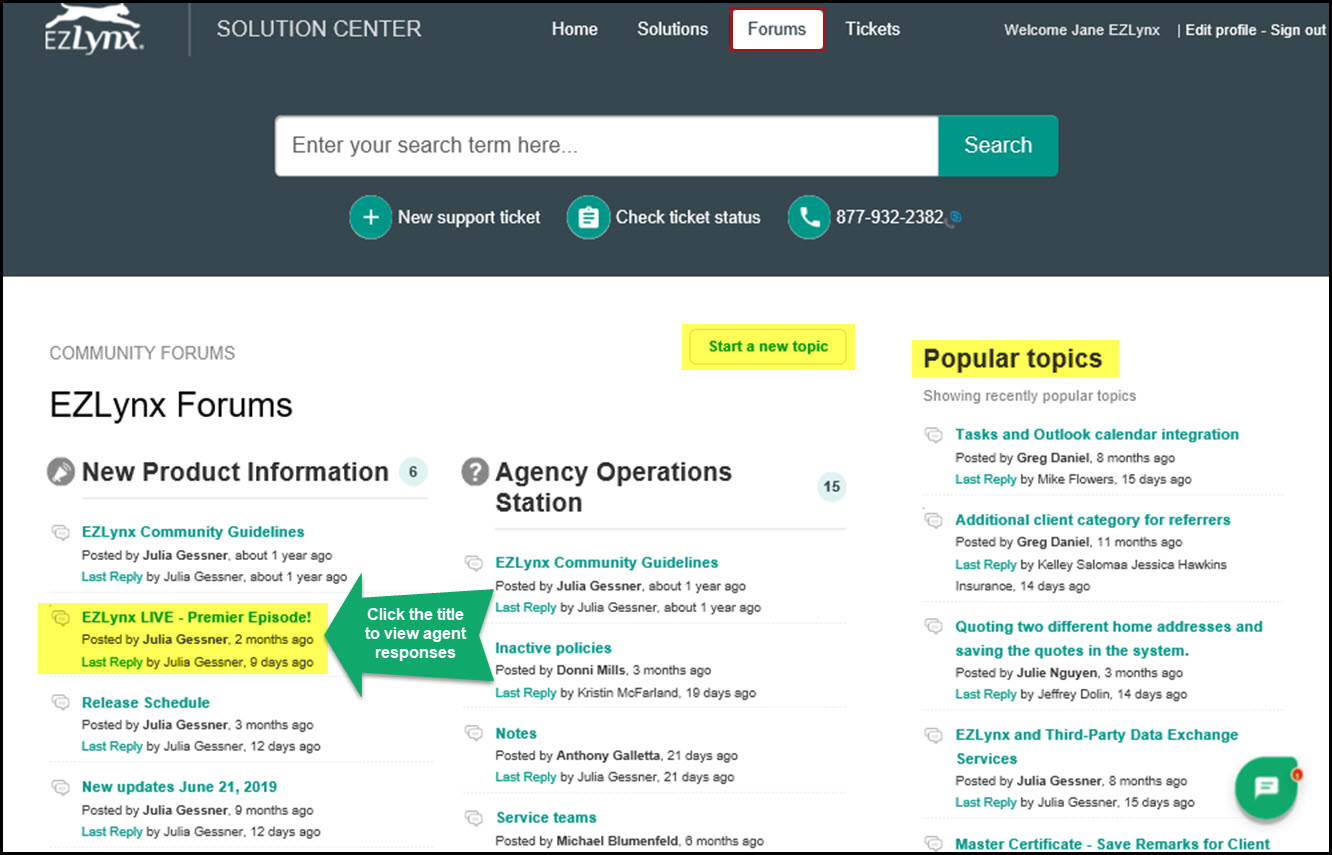Open the Inactive policies topic
The image size is (1332, 855).
[554, 648]
